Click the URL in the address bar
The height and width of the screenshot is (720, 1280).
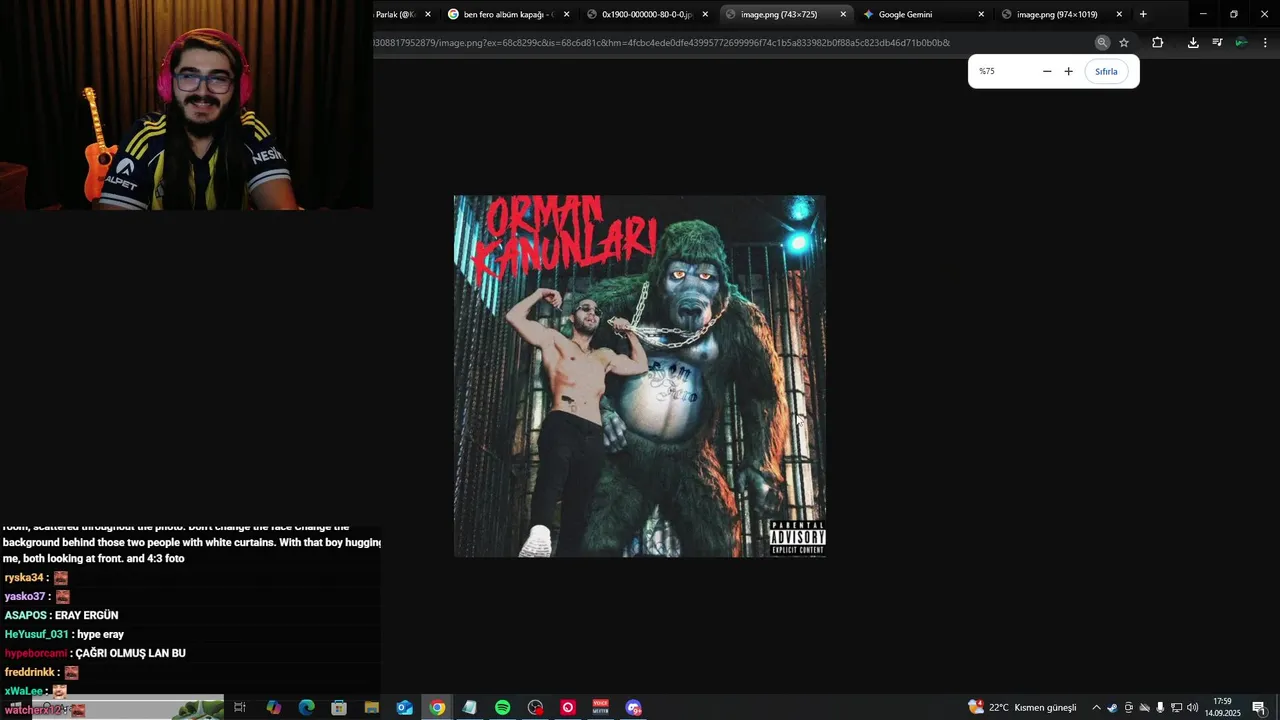pyautogui.click(x=662, y=43)
